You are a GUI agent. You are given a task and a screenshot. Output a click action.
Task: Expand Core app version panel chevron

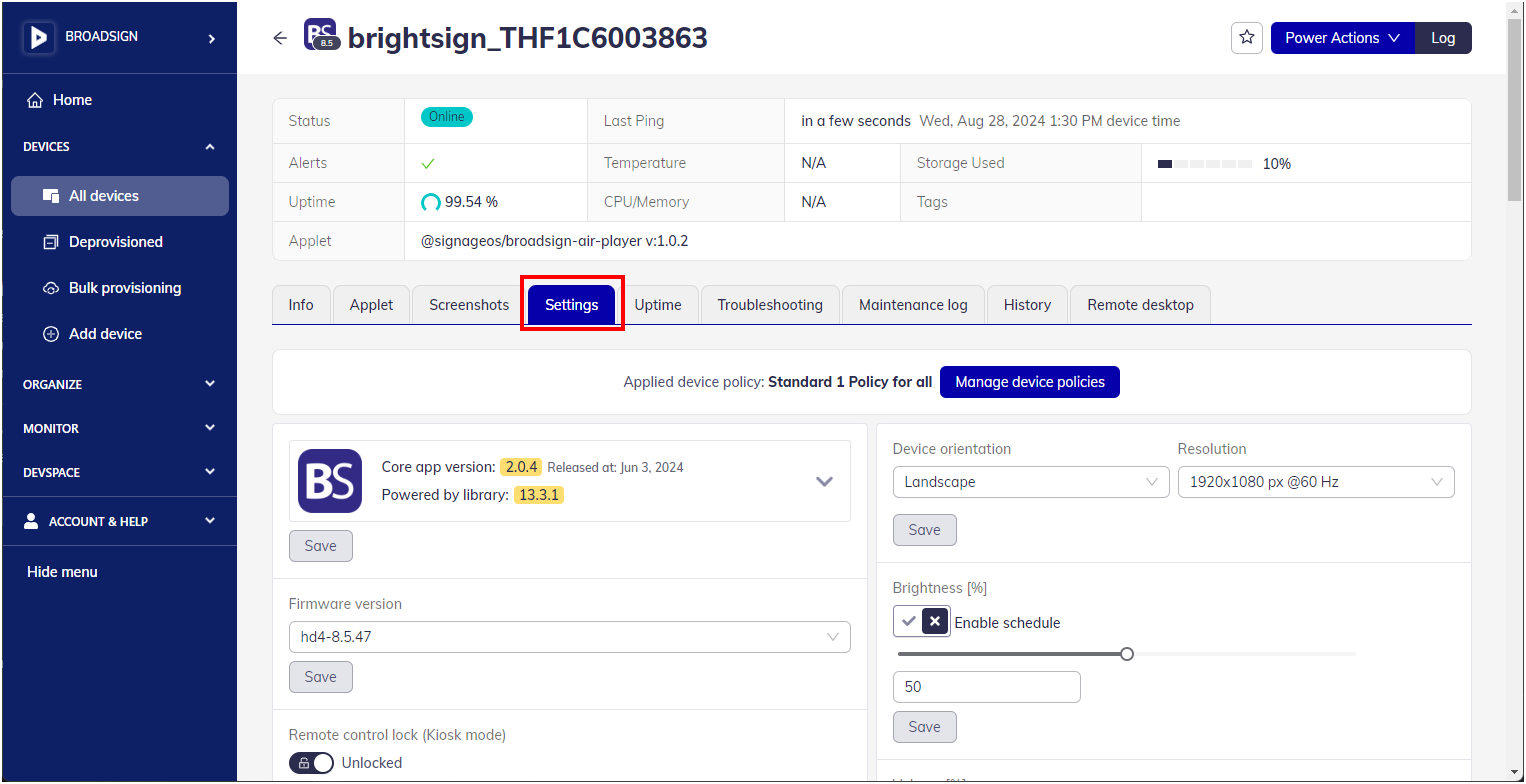(824, 481)
